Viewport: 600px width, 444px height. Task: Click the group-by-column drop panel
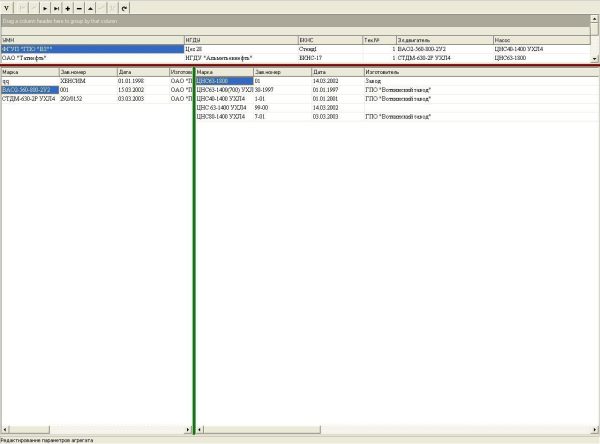click(x=295, y=21)
